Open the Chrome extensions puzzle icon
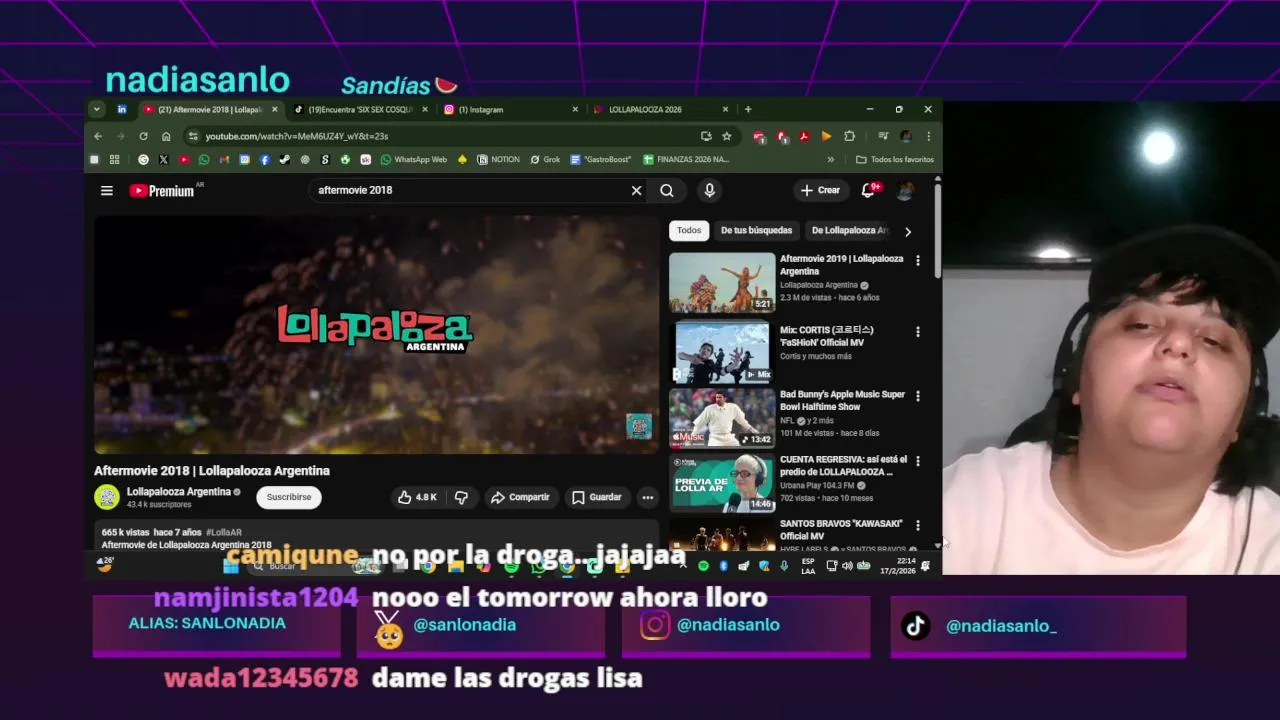 (849, 136)
